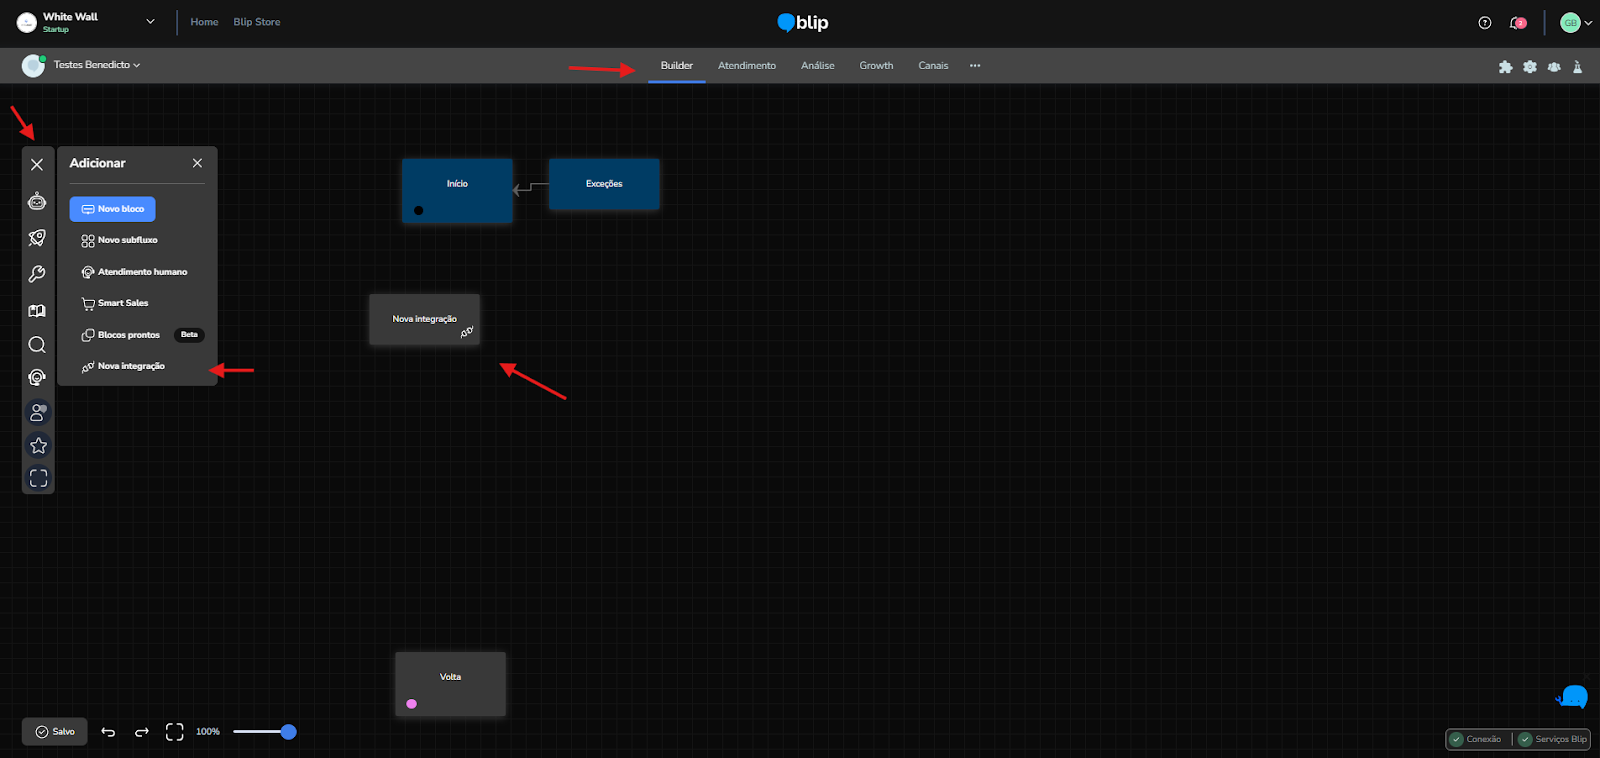Expand the White Wall workspace dropdown
The height and width of the screenshot is (758, 1600).
(150, 21)
